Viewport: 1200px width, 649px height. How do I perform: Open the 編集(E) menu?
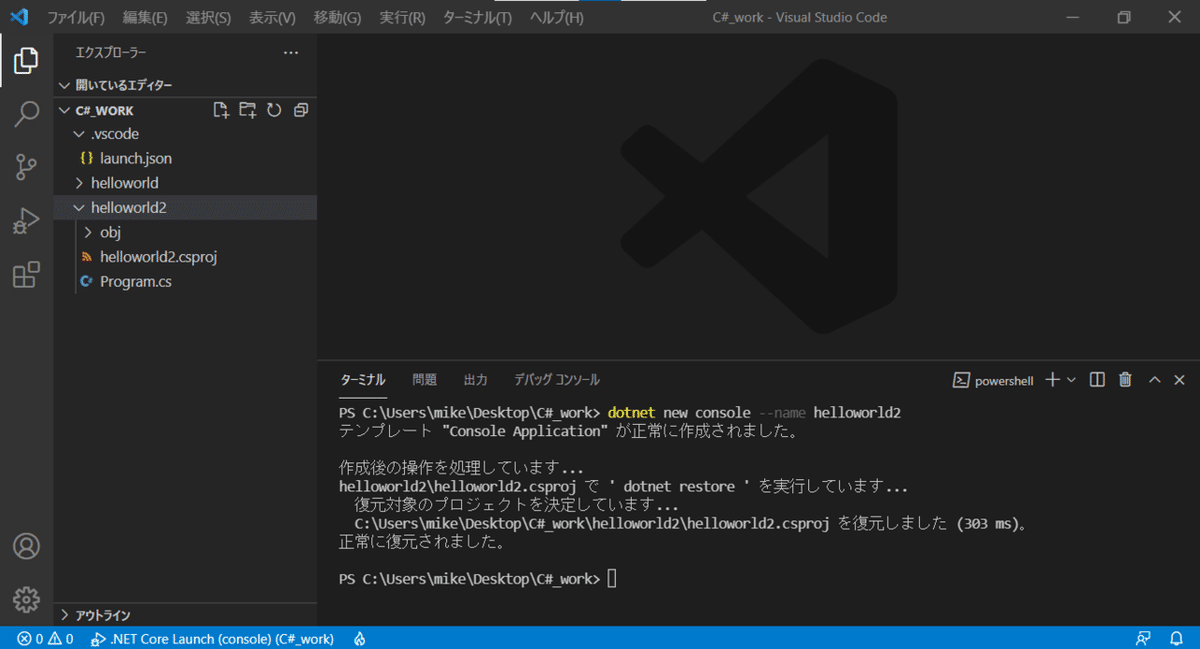(x=144, y=18)
